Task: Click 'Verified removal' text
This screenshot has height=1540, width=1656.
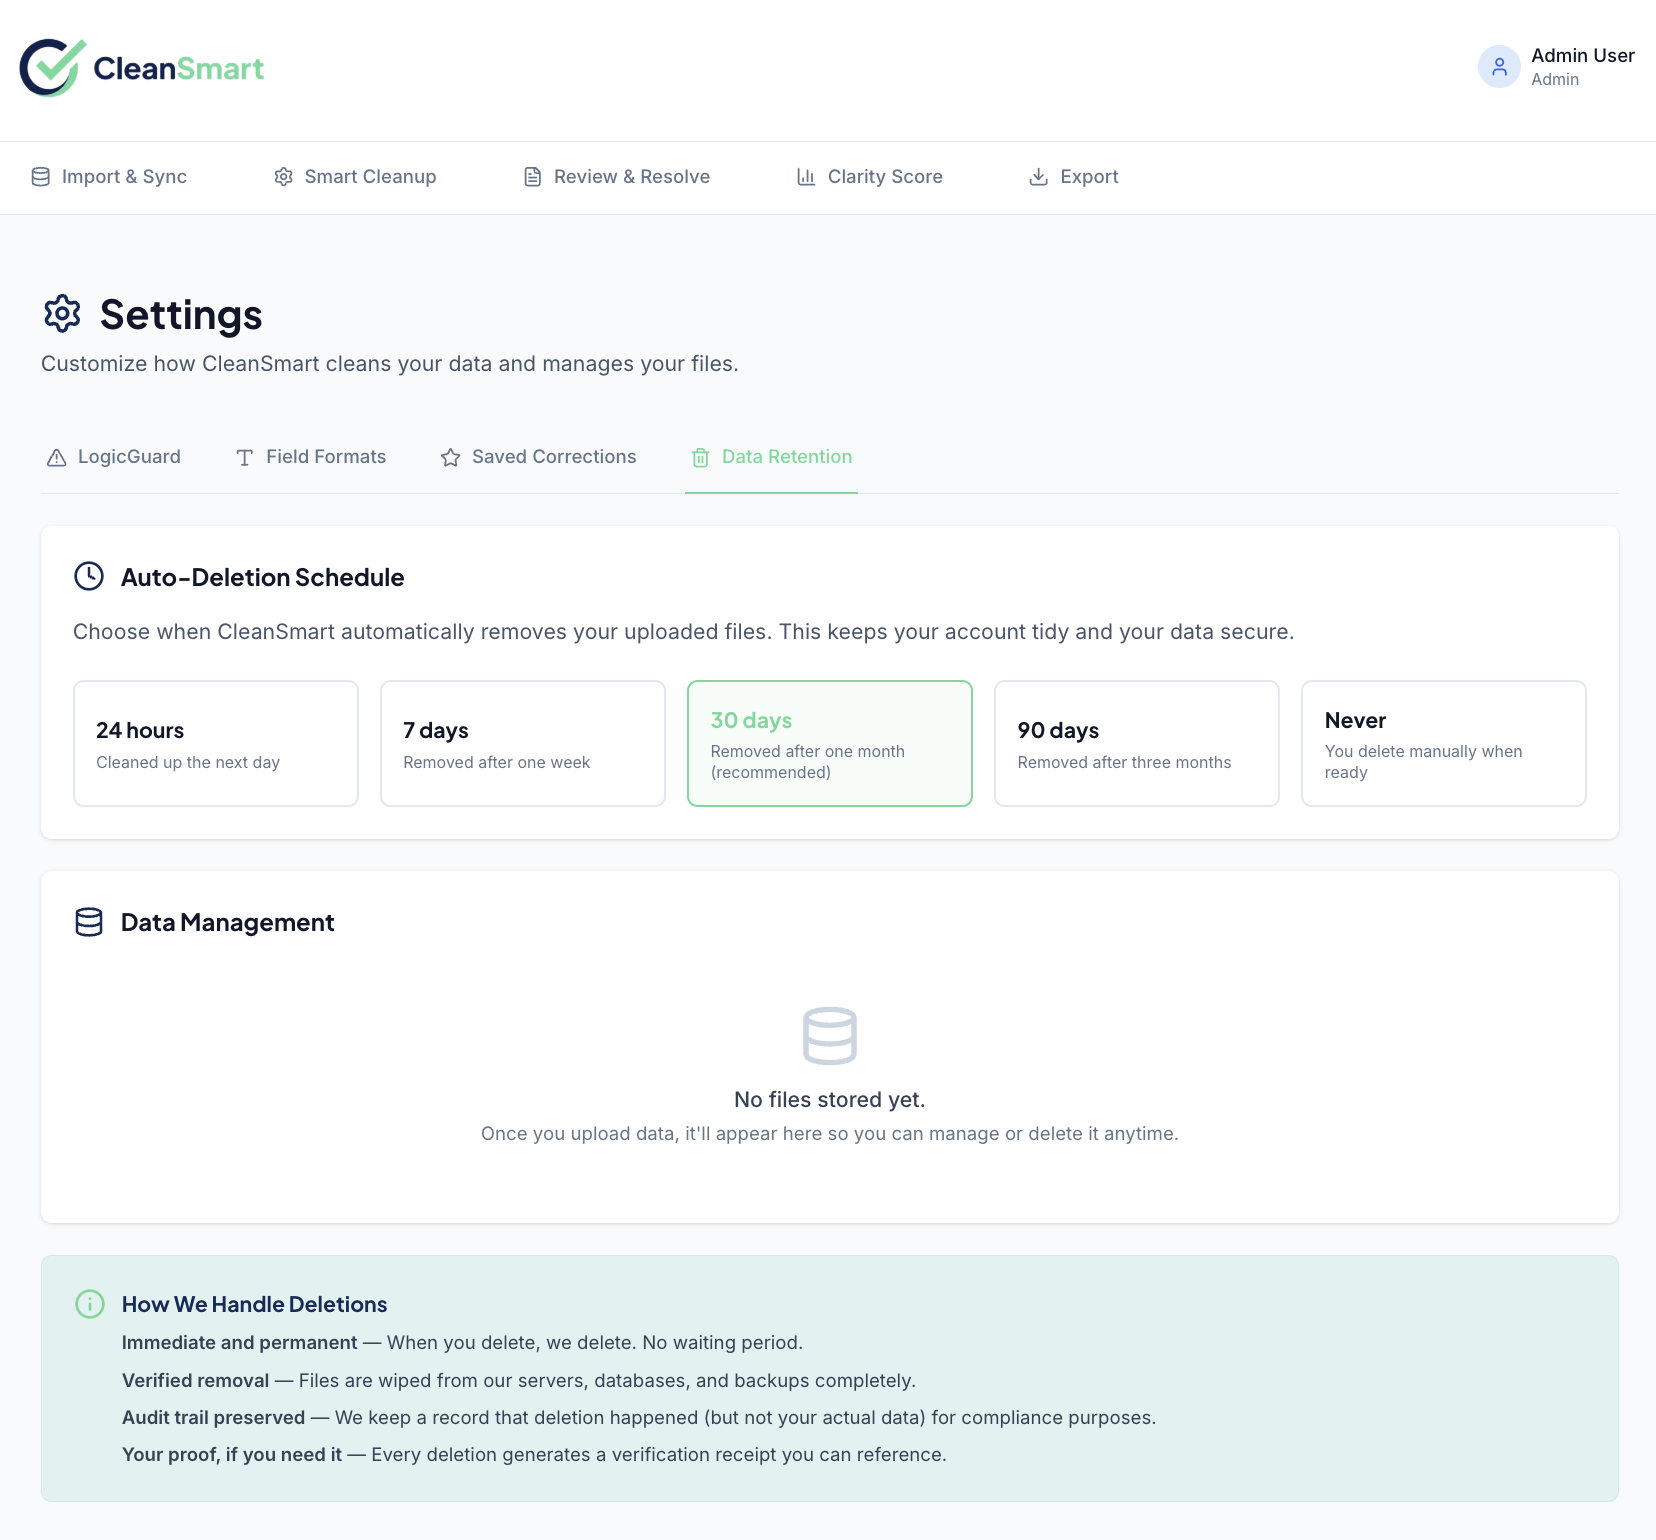Action: pyautogui.click(x=196, y=1380)
